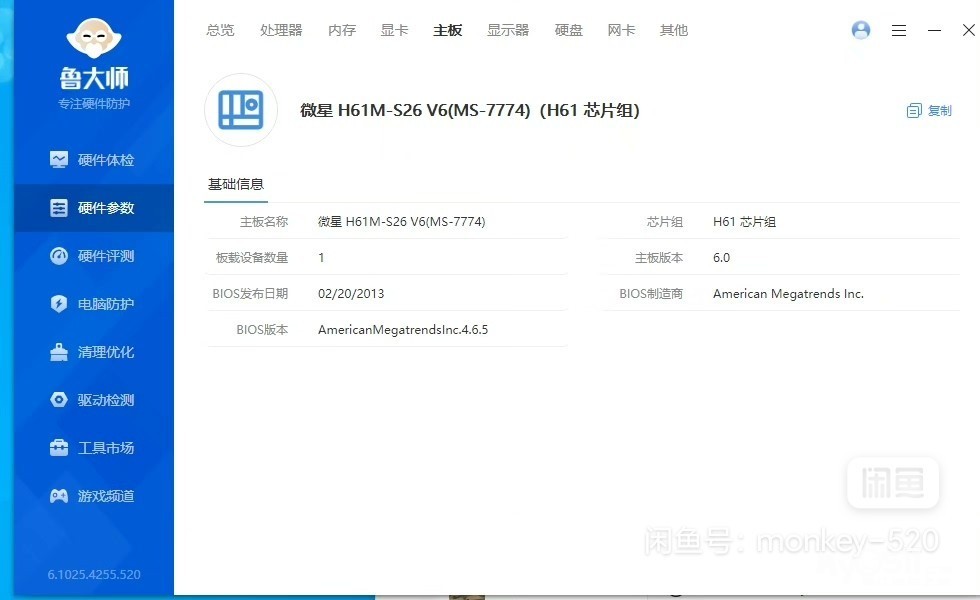Open the 内存 tab
The image size is (980, 600).
[342, 30]
